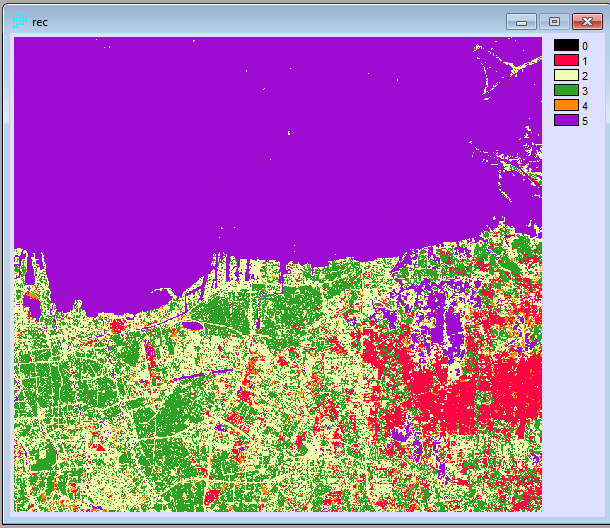The height and width of the screenshot is (528, 610).
Task: Close the rec map window
Action: pos(586,21)
